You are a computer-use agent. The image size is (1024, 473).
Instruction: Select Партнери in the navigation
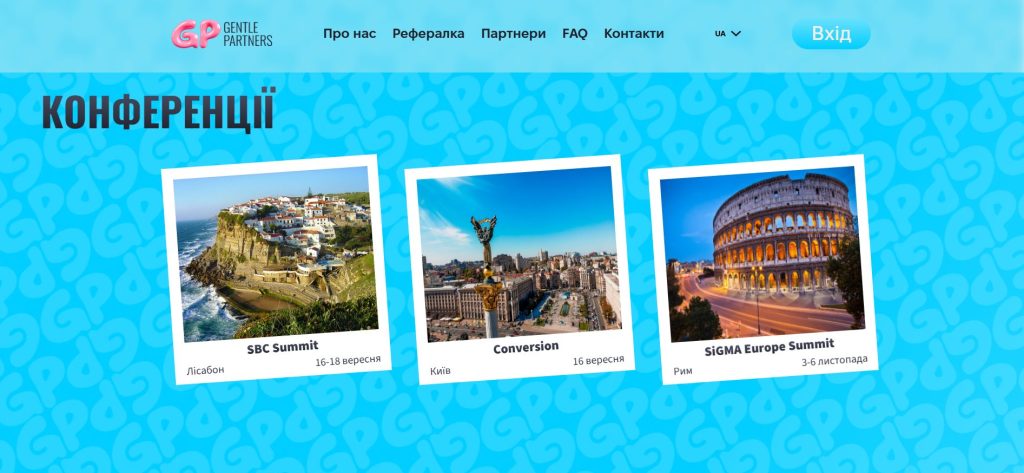click(513, 33)
